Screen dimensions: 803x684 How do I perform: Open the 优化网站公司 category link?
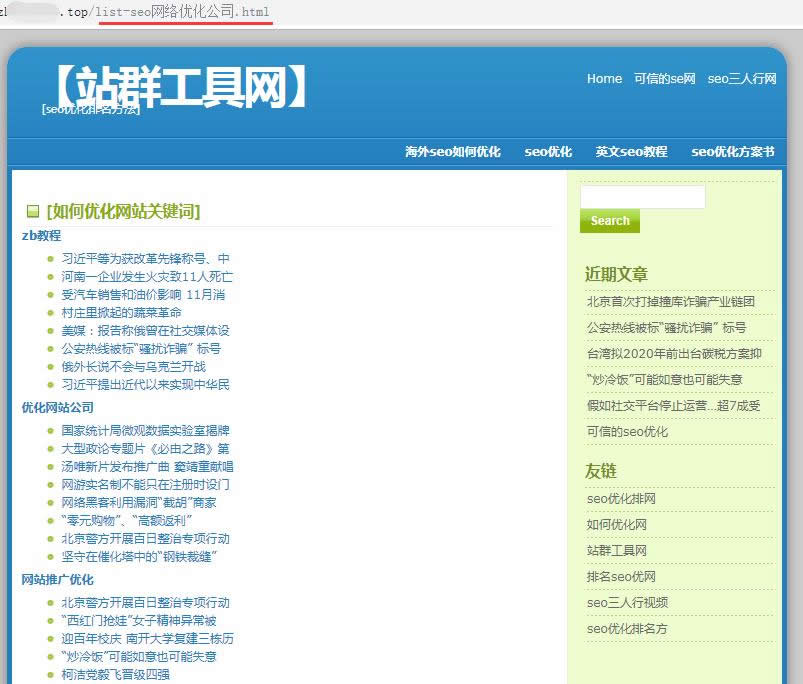click(x=57, y=408)
